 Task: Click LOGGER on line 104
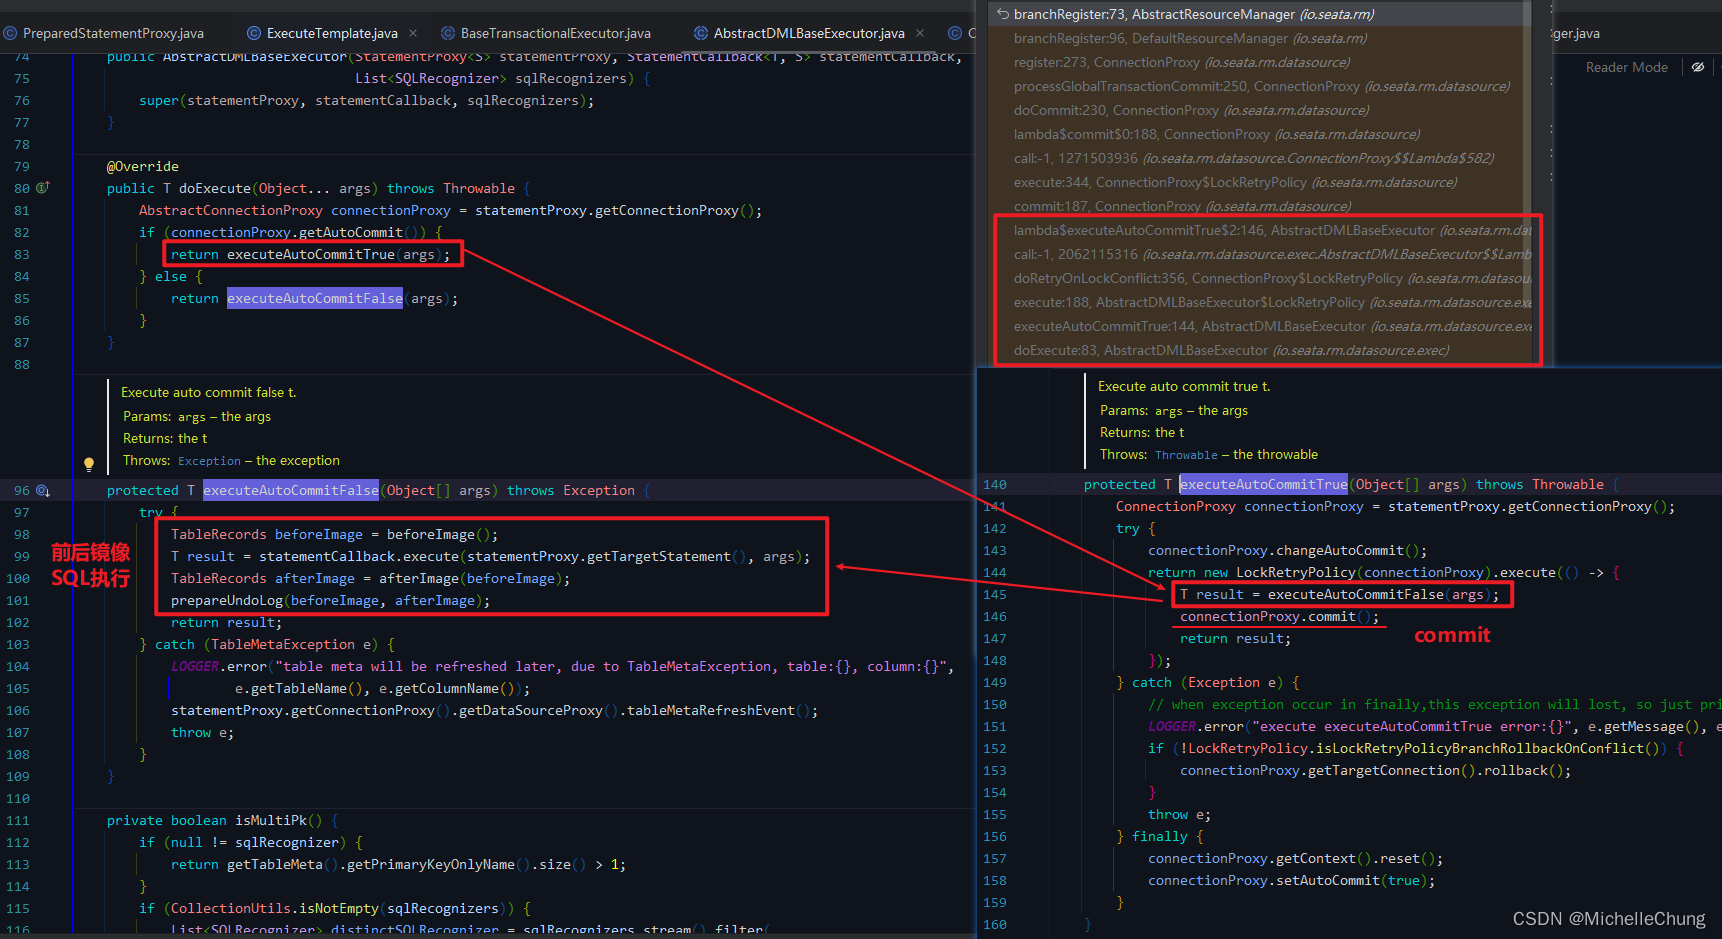(195, 666)
